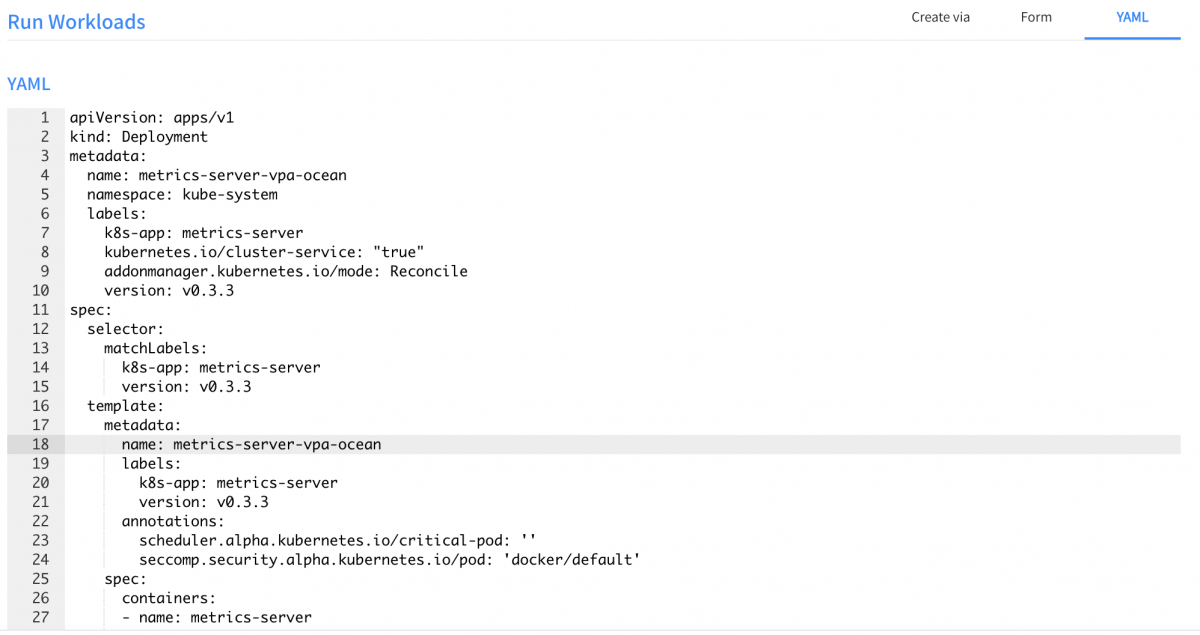Switch to the Form tab
This screenshot has height=635, width=1200.
tap(1036, 17)
